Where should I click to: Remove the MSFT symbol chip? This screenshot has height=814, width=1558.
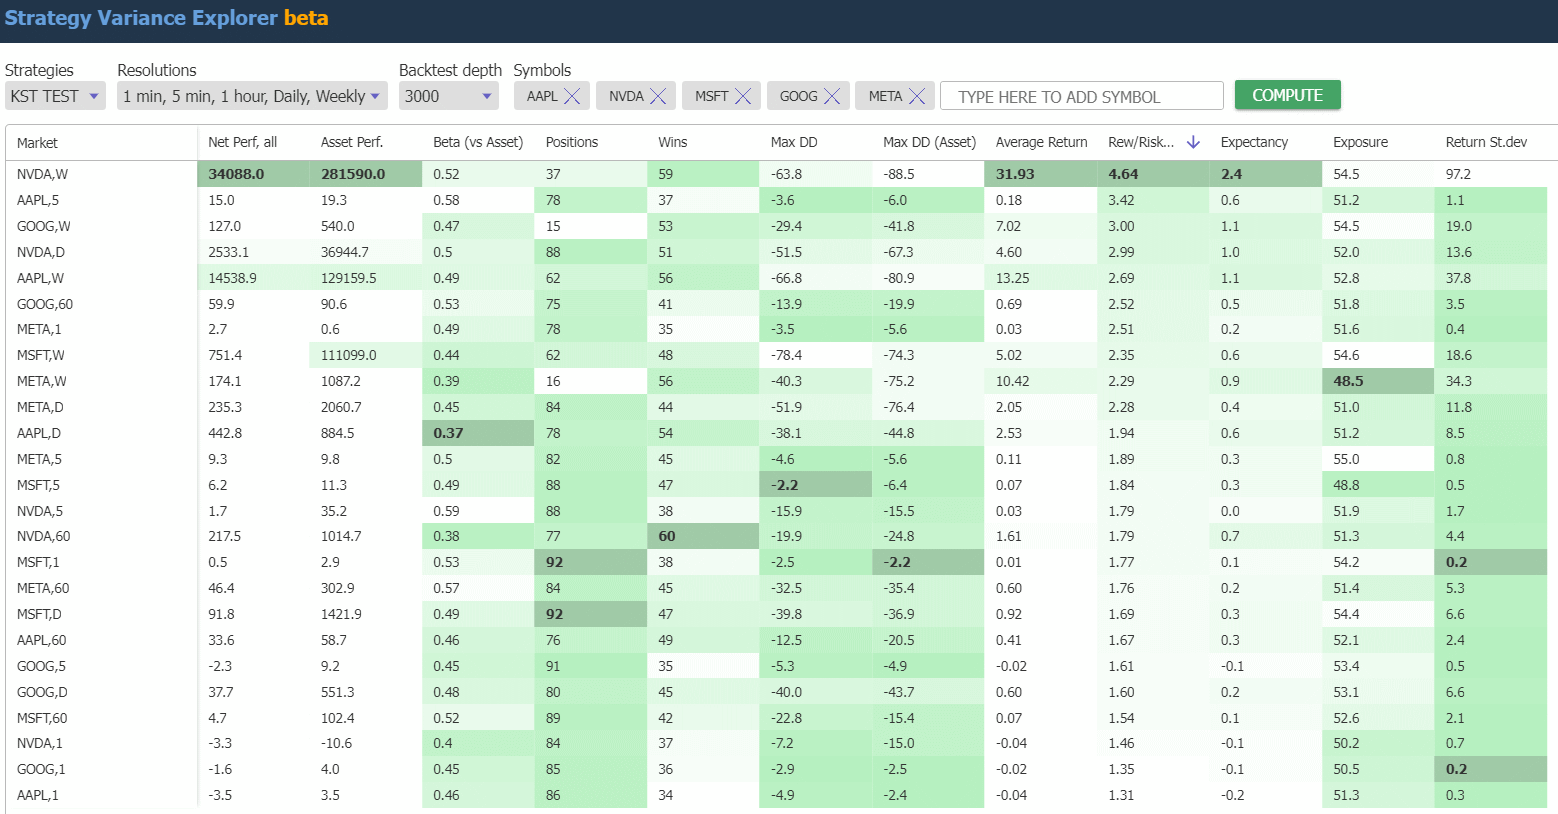click(x=743, y=95)
